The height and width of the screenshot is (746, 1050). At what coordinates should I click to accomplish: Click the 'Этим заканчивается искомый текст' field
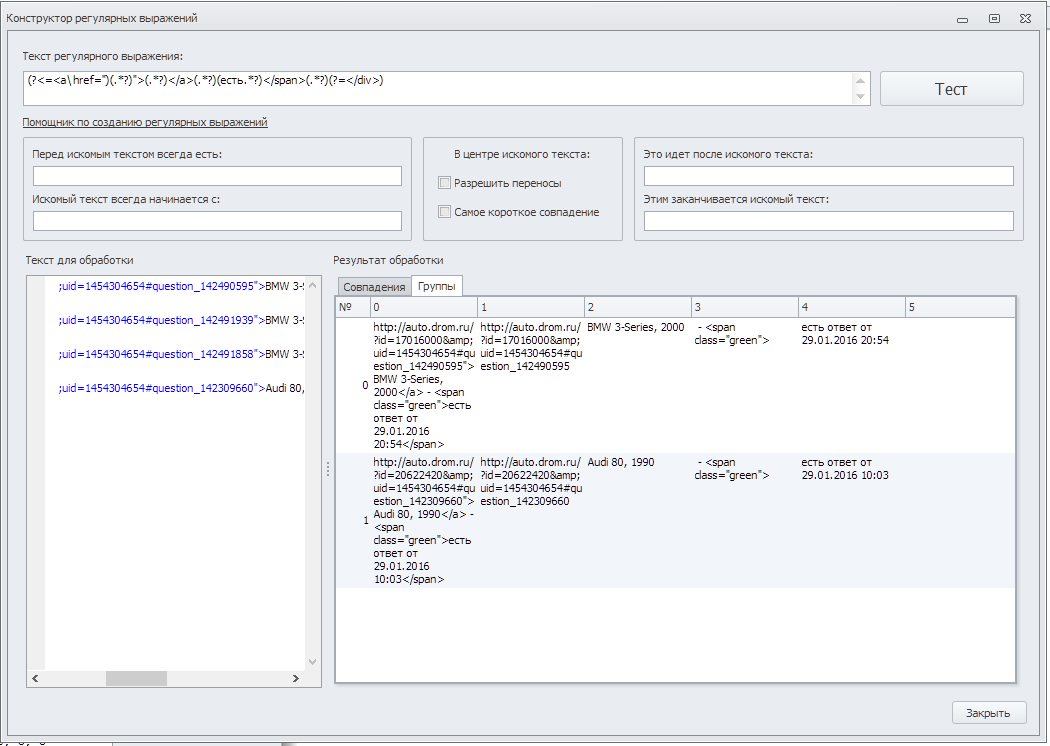[828, 221]
